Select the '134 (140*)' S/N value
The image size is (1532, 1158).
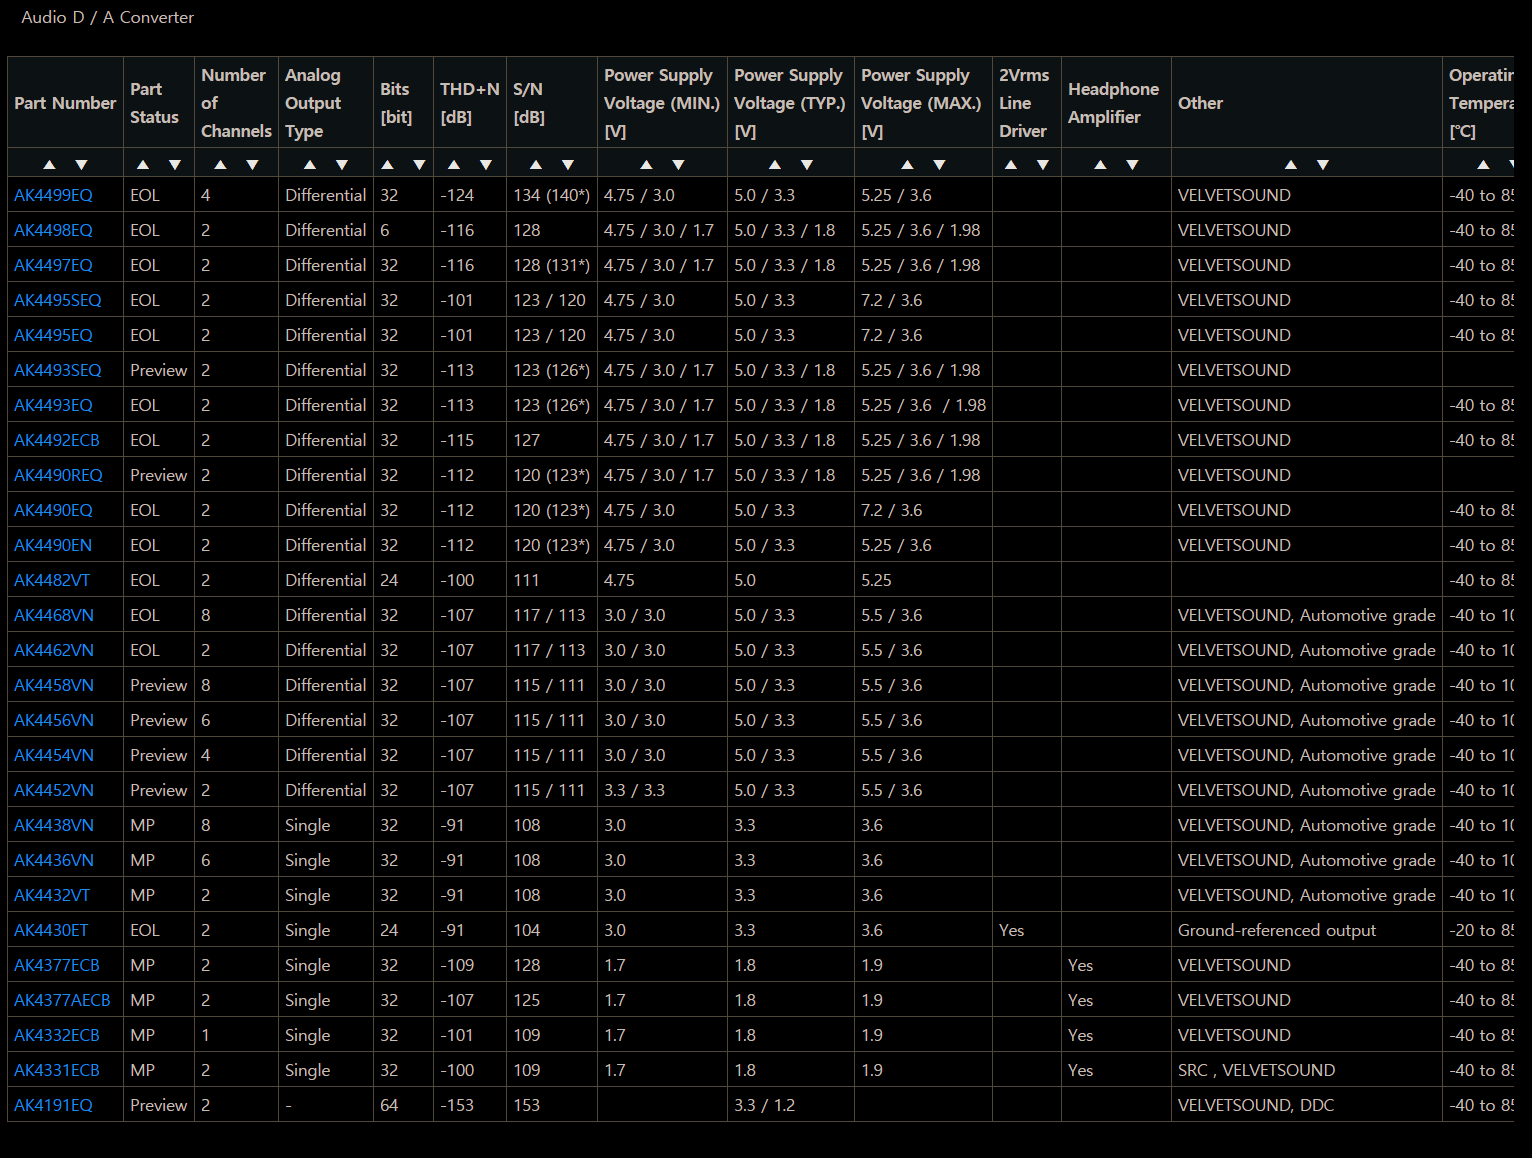(552, 195)
